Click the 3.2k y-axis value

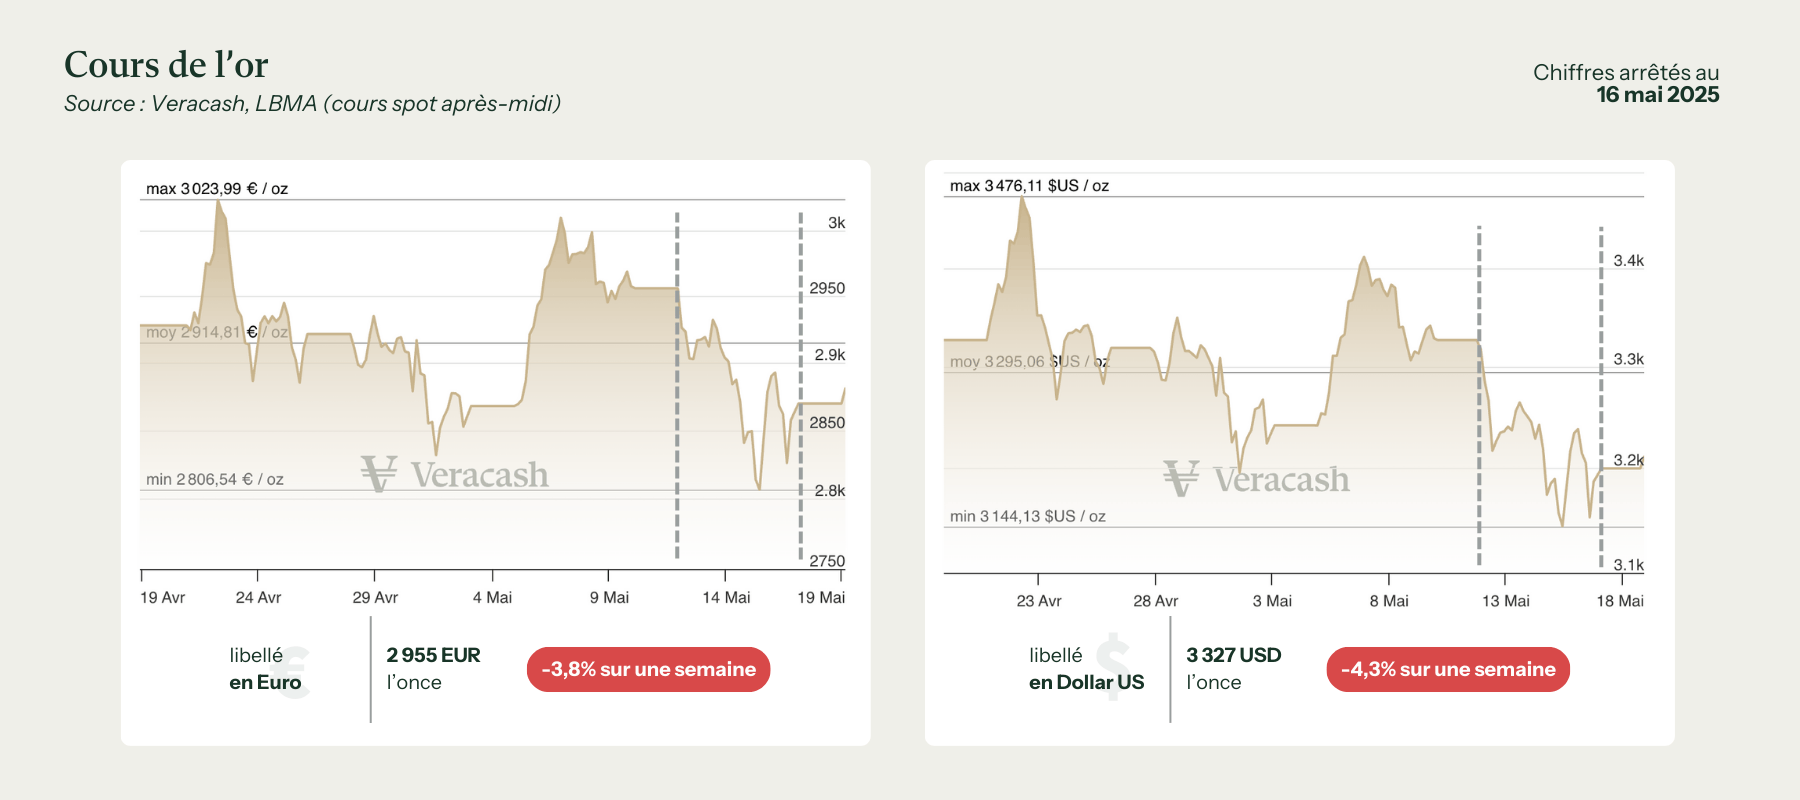click(x=1629, y=460)
